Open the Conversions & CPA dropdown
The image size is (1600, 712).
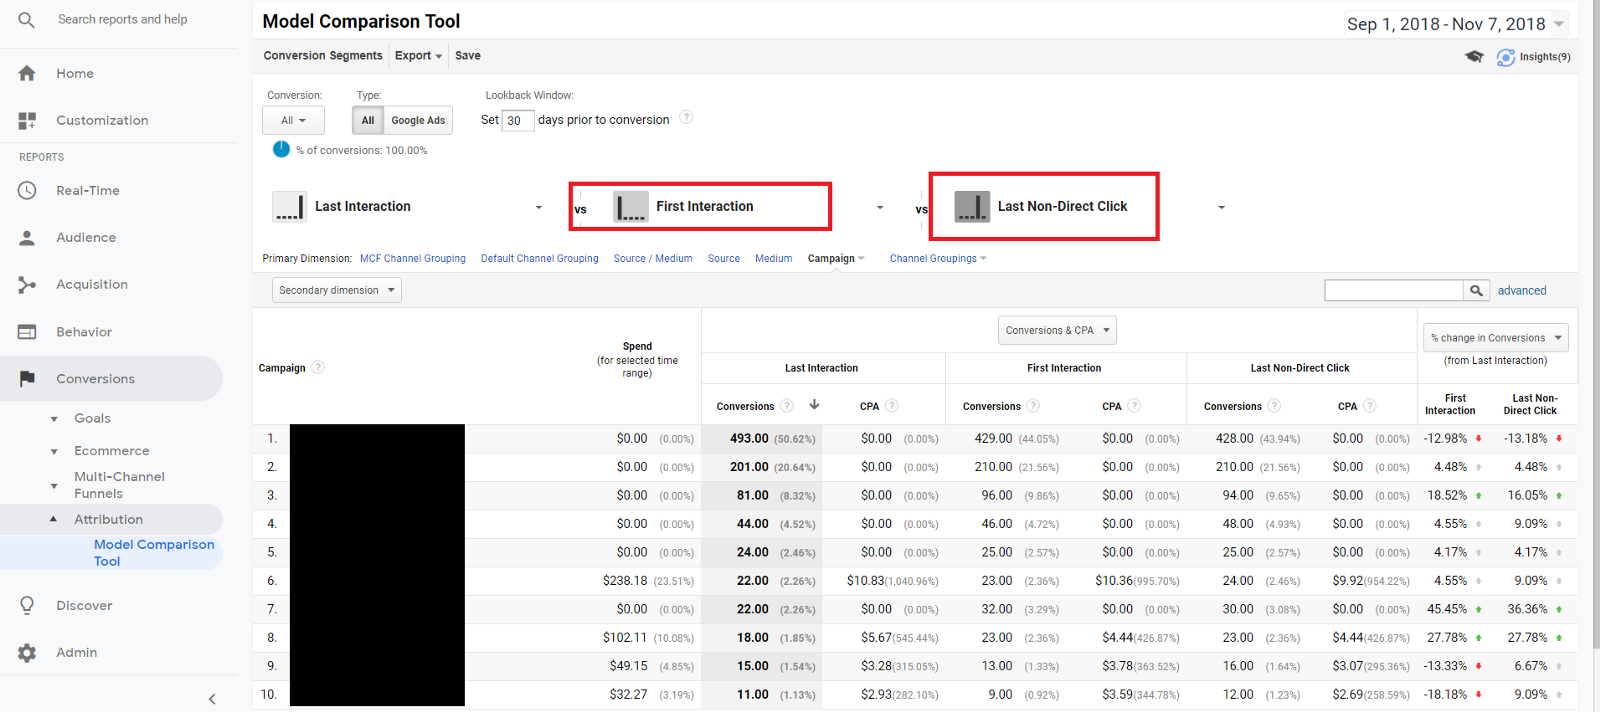(1057, 330)
